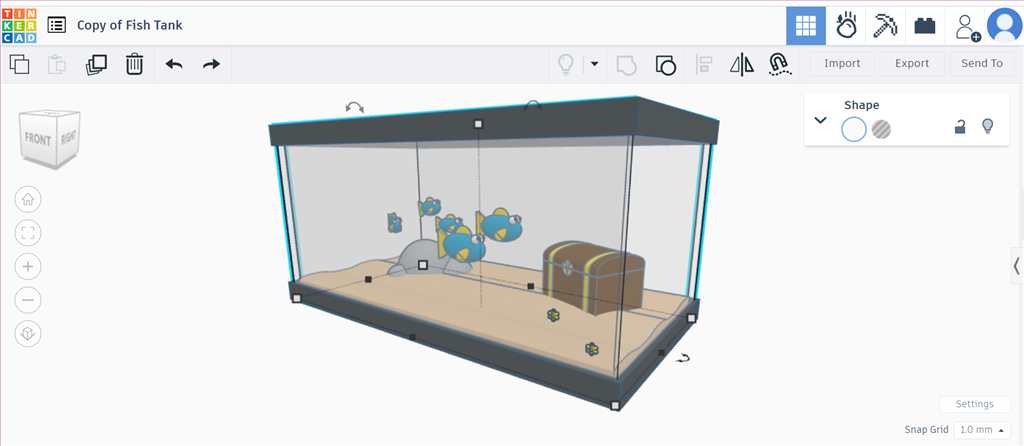Click the RIGHT face of view cube
The width and height of the screenshot is (1024, 446).
pos(69,138)
